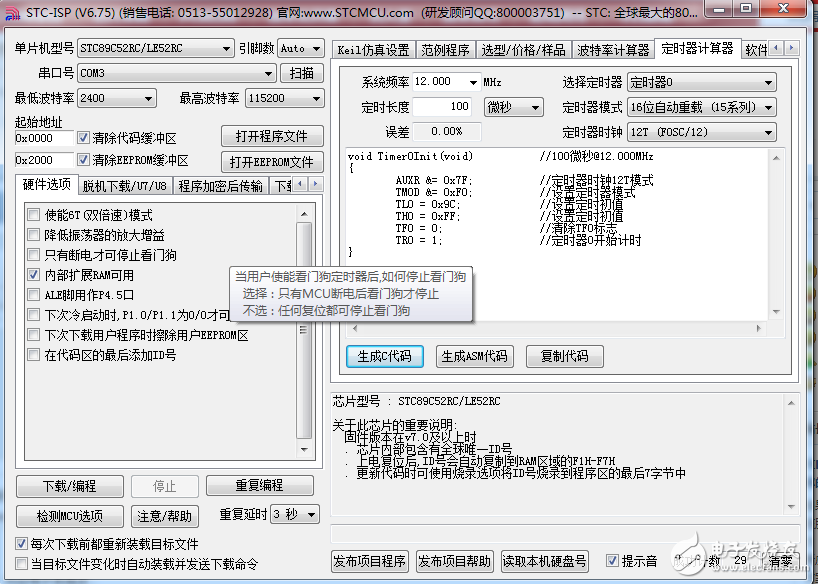
Task: Uncheck 内部扩展RAM可用 checkbox
Action: pos(33,275)
